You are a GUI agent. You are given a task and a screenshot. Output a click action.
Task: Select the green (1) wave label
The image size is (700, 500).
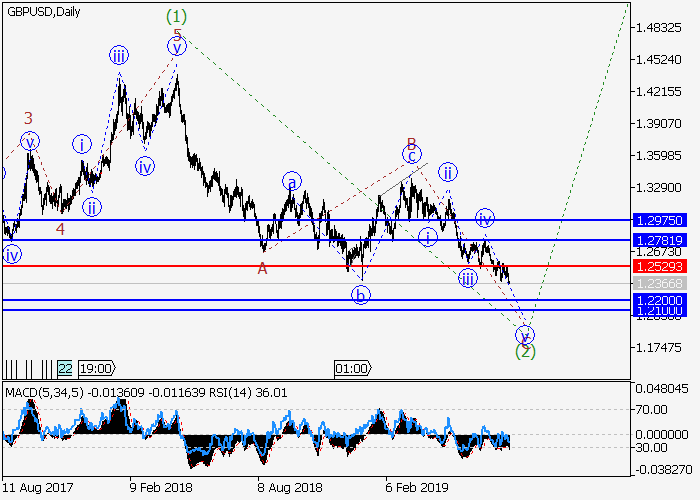[176, 16]
